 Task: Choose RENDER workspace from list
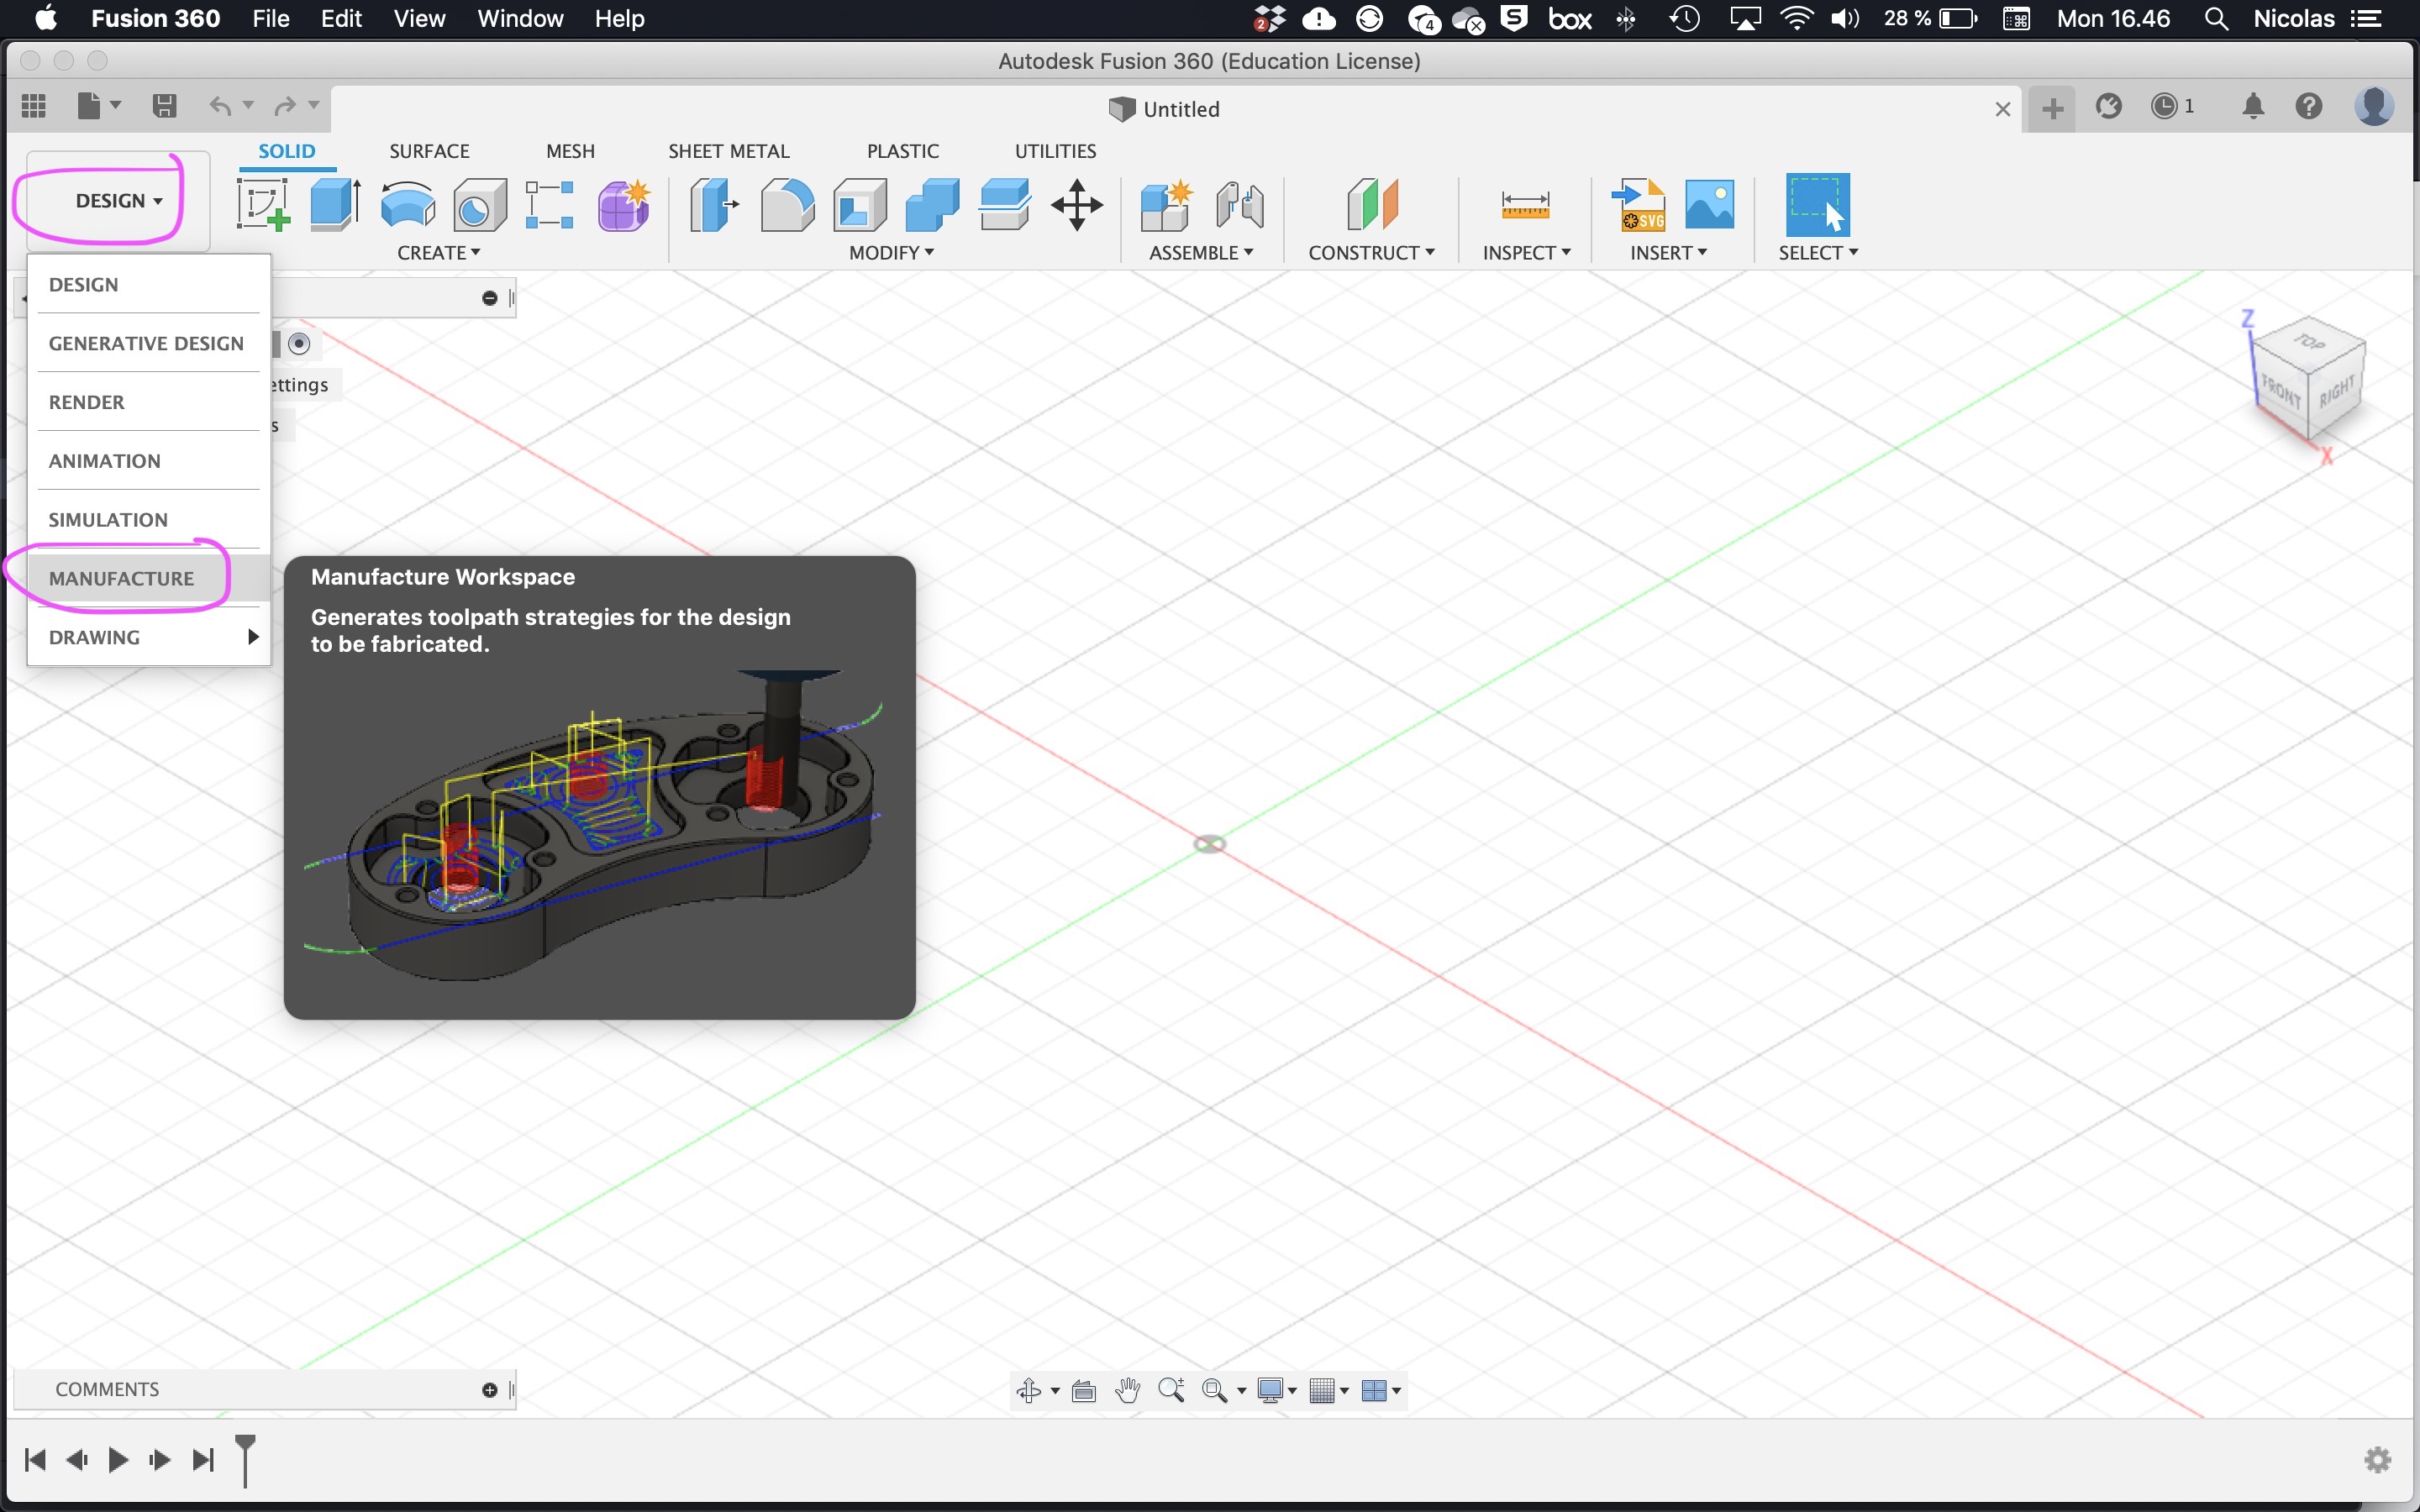tap(149, 402)
